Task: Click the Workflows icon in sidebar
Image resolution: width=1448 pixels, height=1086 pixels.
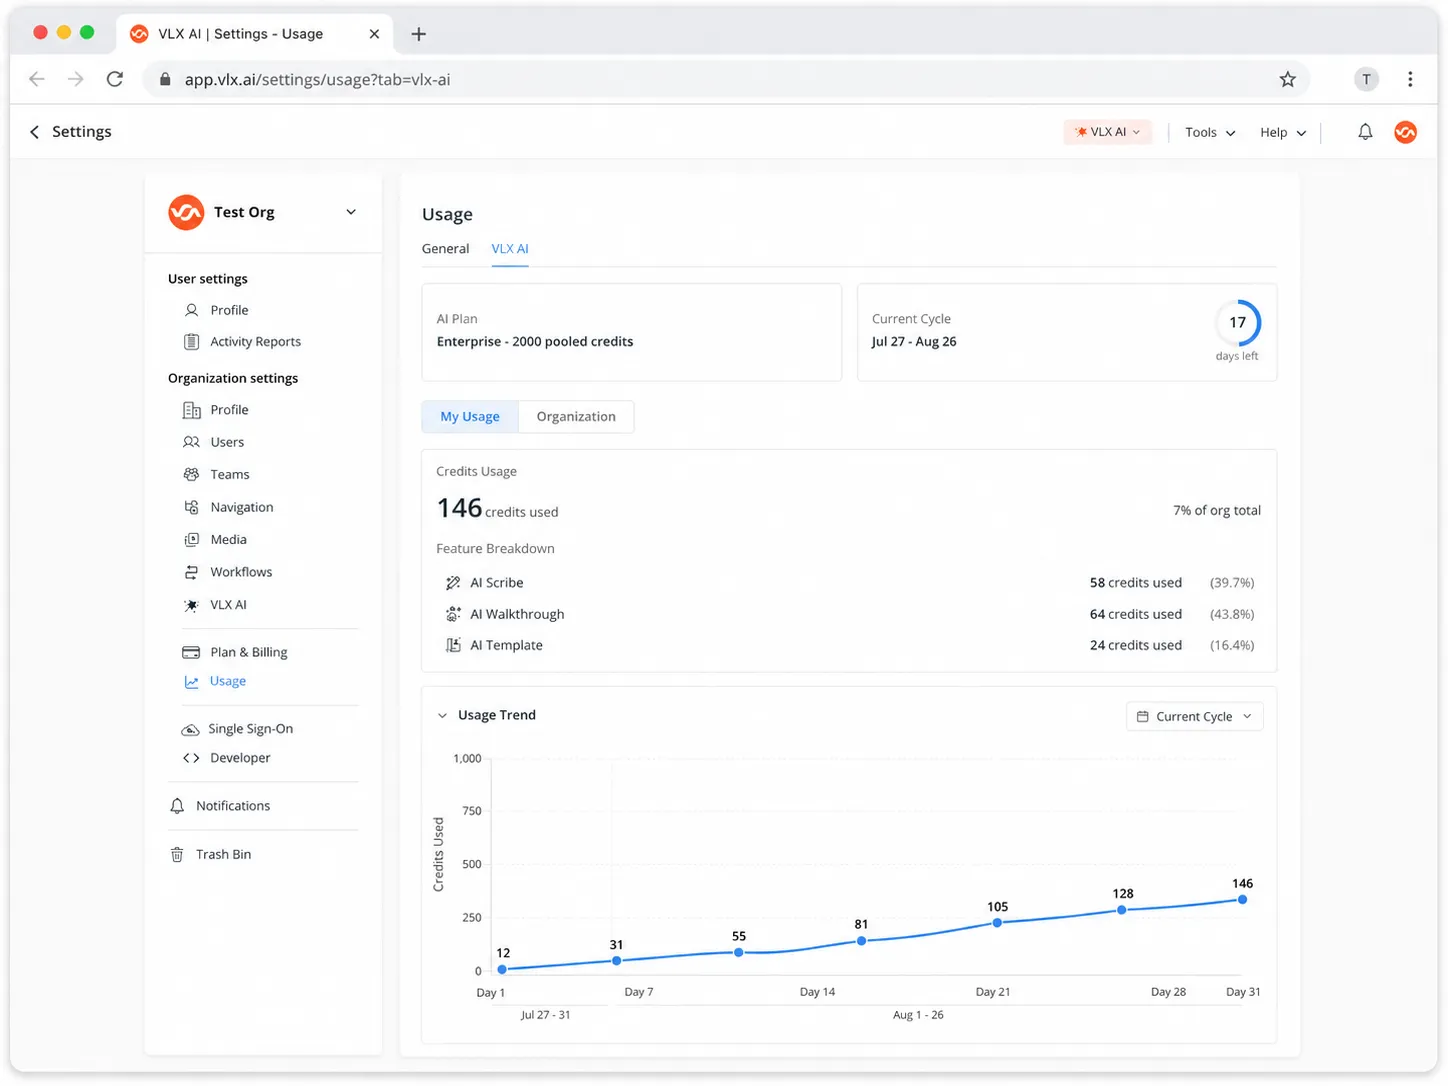Action: point(191,572)
